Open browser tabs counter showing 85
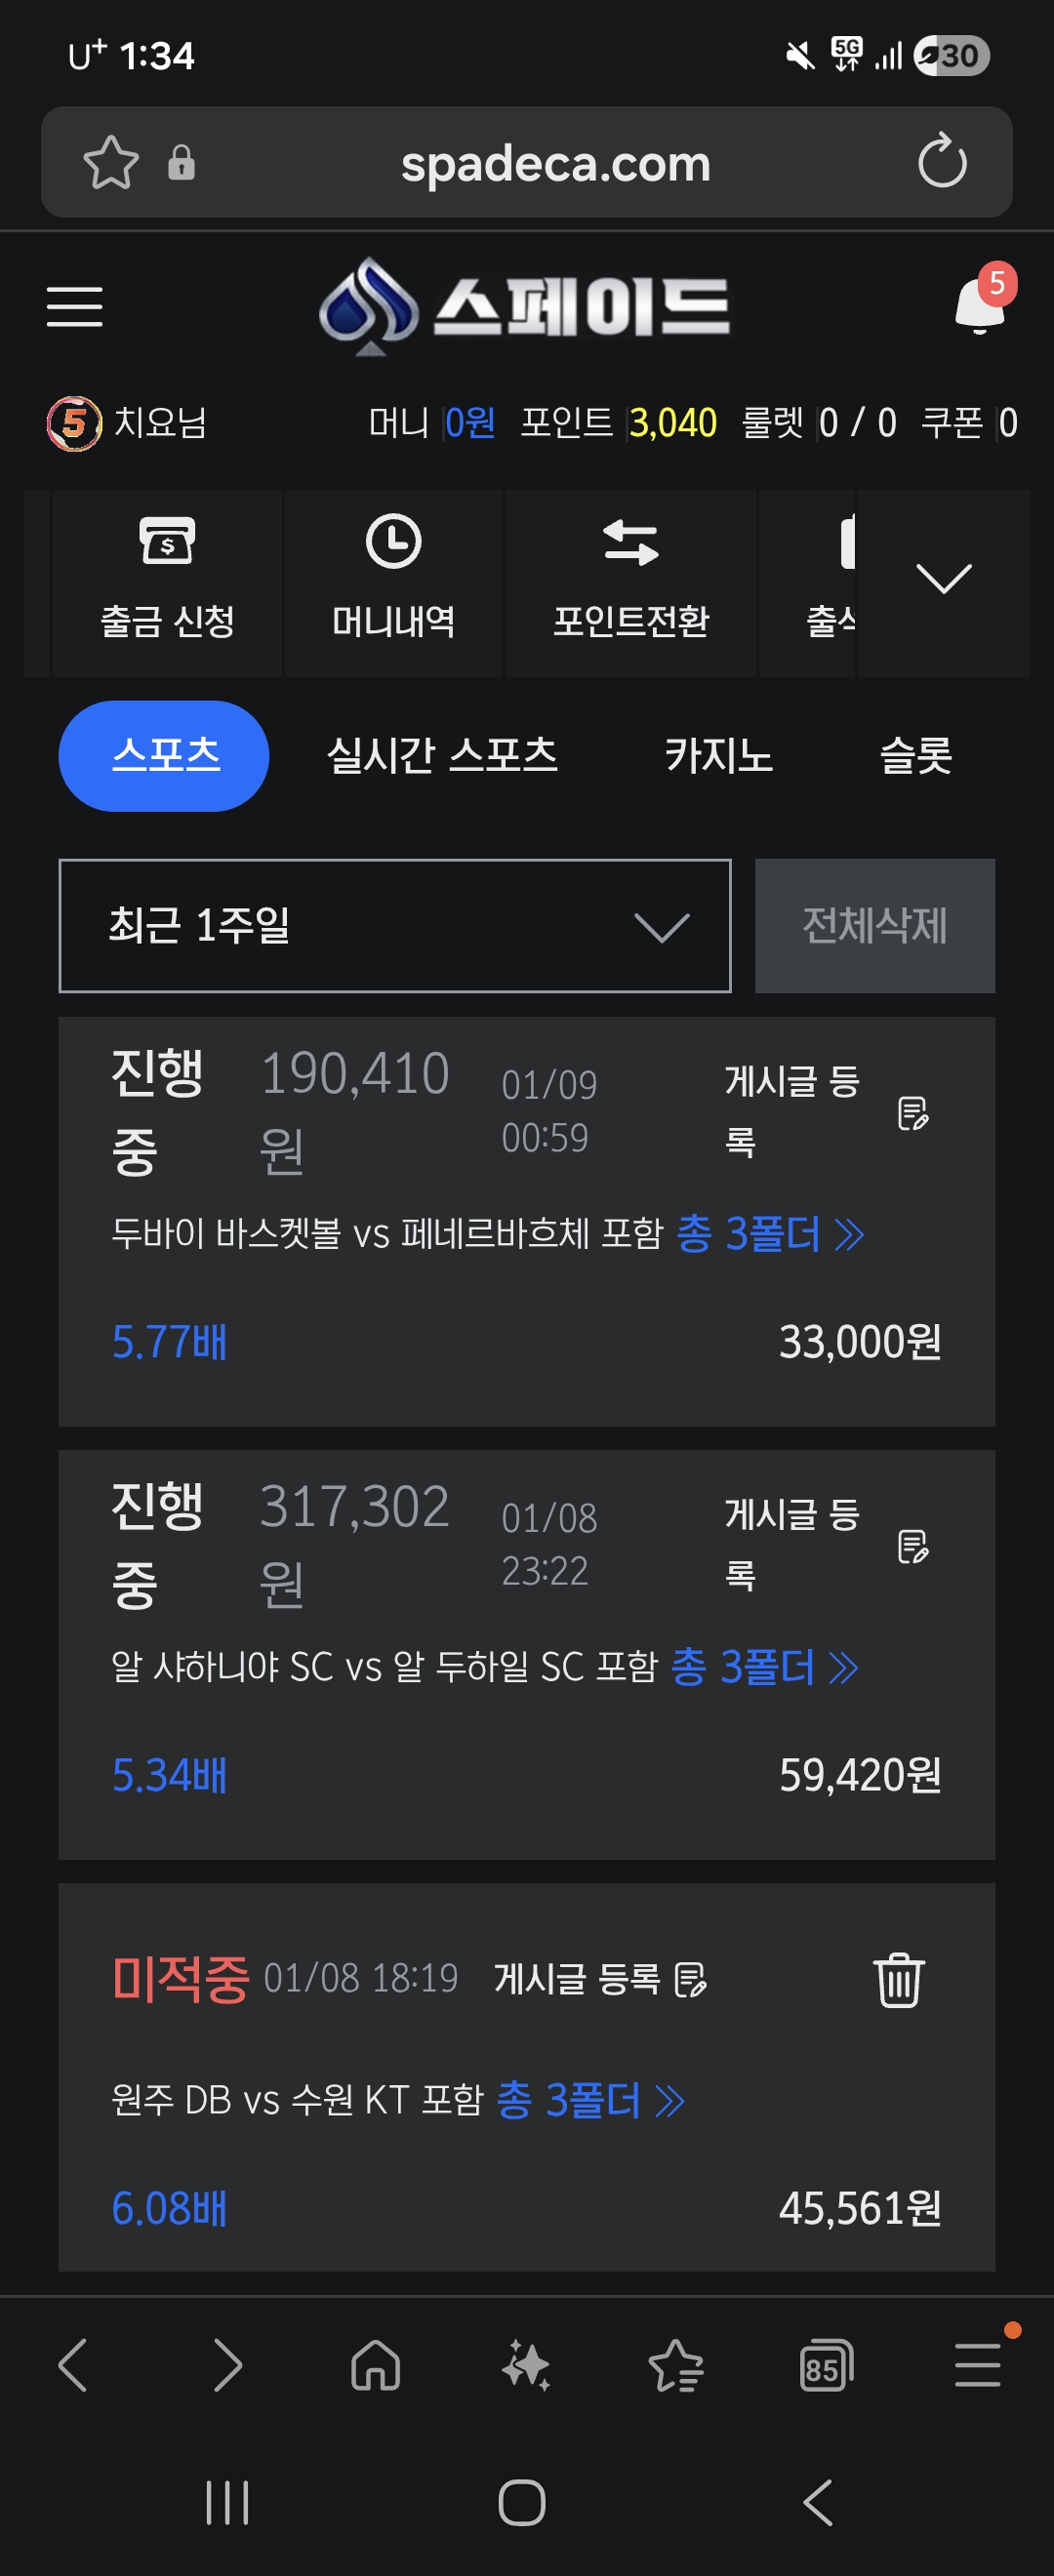1054x2576 pixels. tap(826, 2366)
